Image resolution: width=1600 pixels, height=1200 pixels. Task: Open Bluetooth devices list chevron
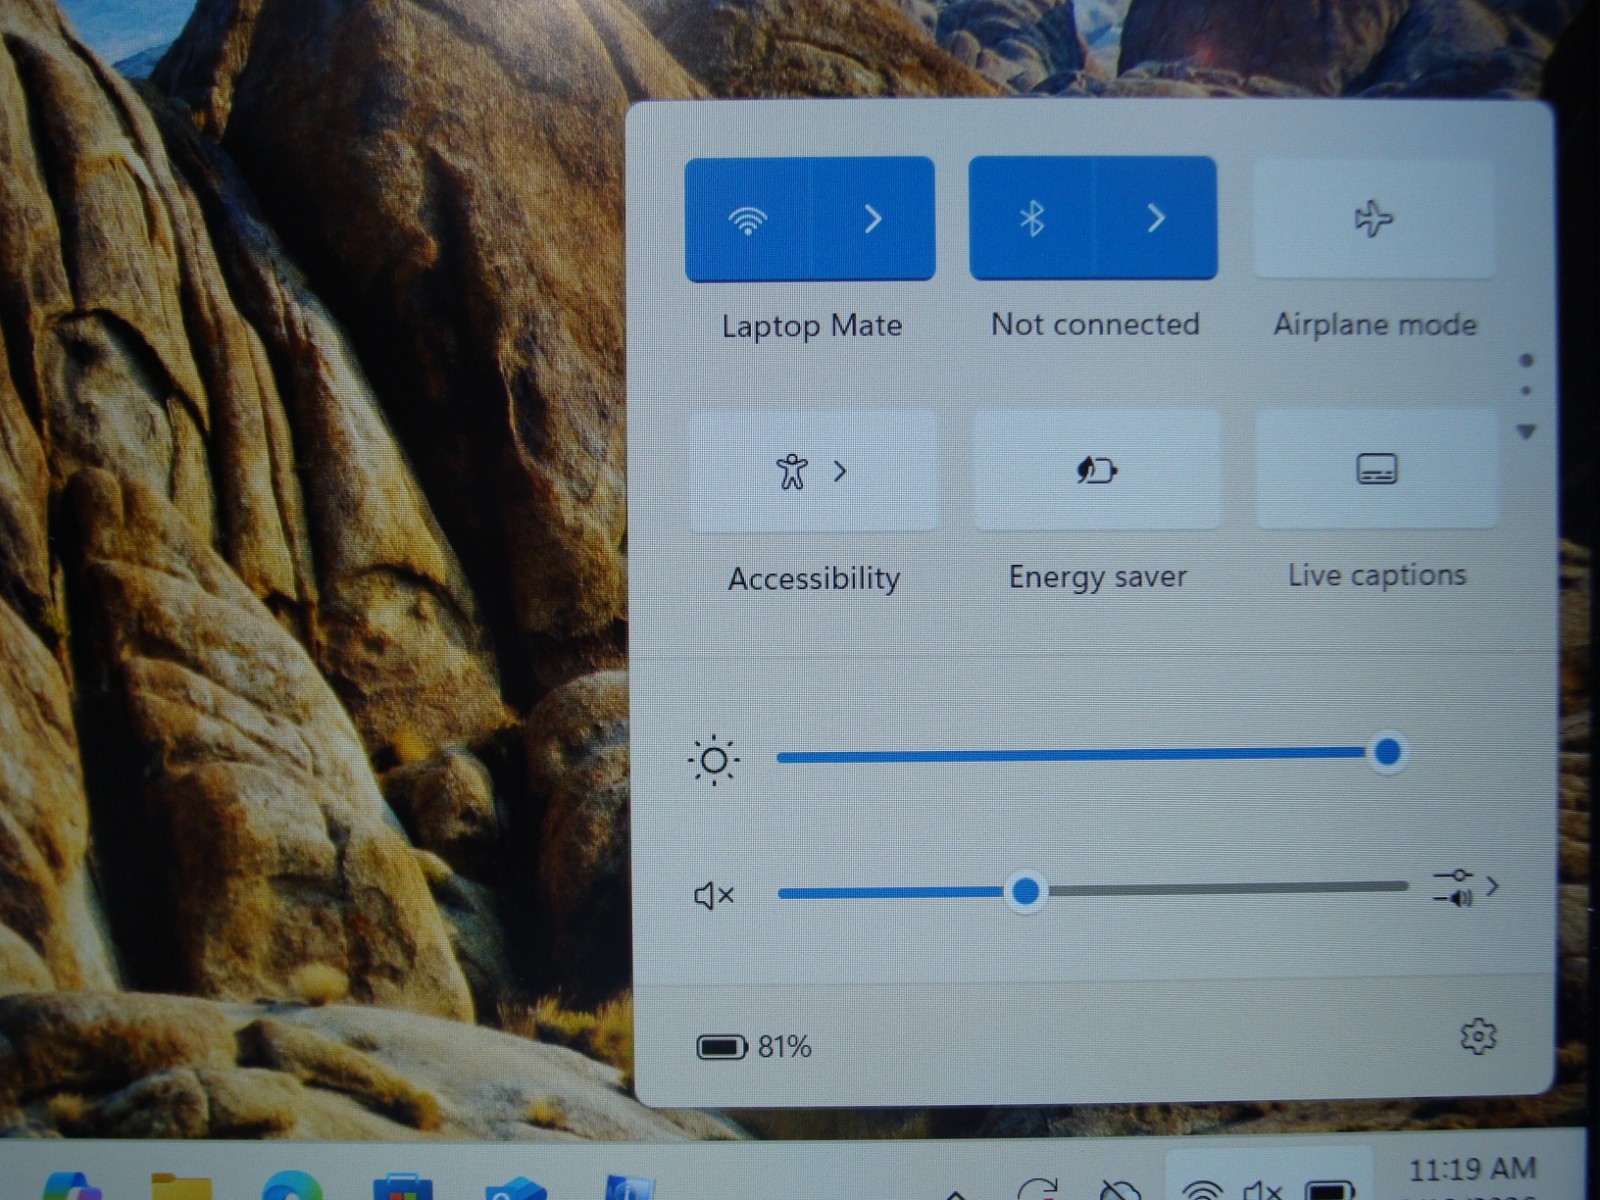click(1156, 218)
